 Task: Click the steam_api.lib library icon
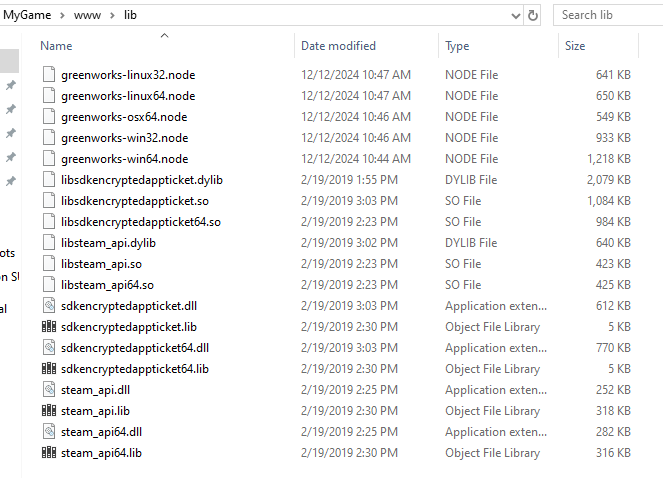click(49, 411)
